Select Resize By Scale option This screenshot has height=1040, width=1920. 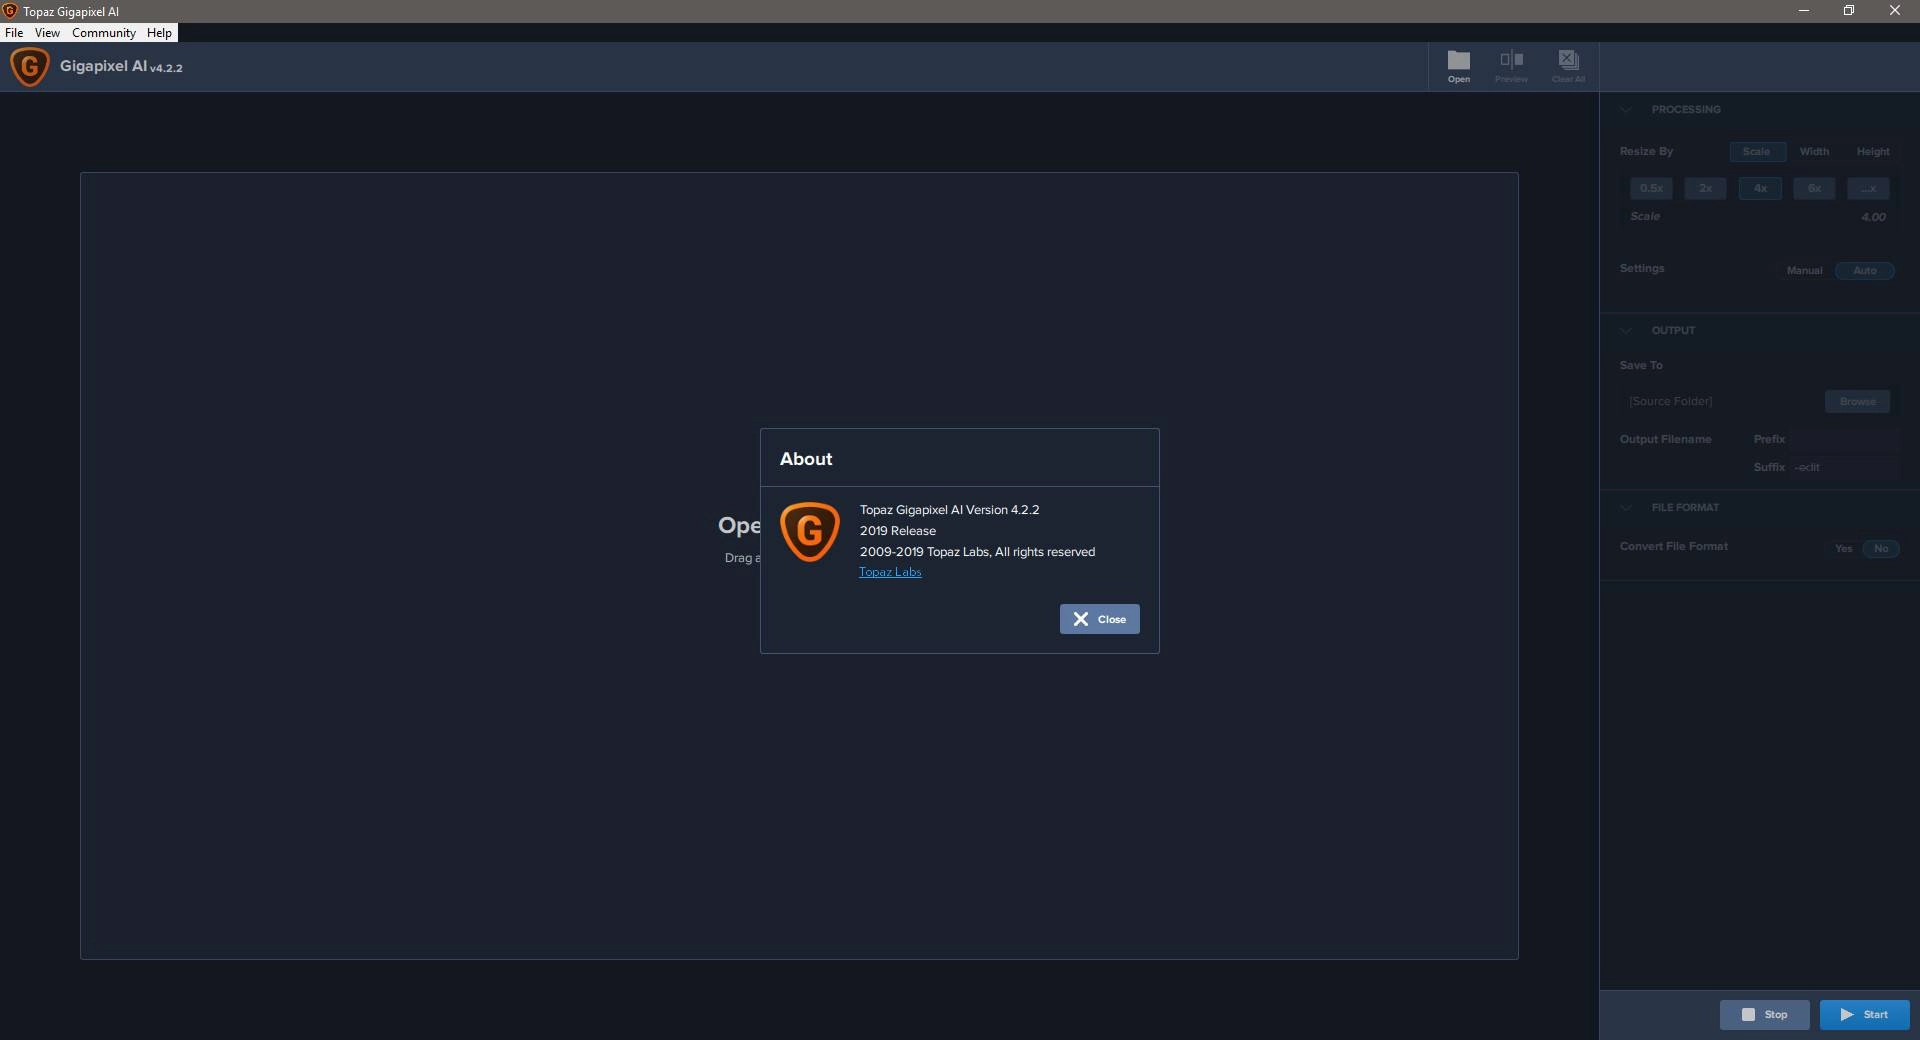click(1757, 152)
